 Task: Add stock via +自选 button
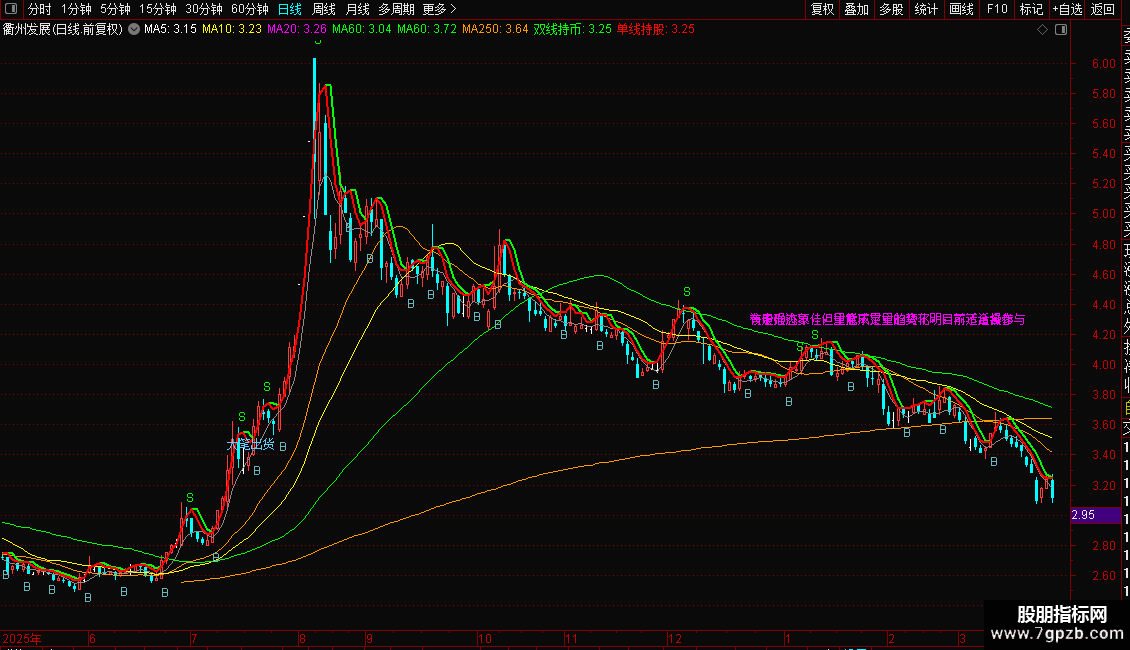[1067, 9]
